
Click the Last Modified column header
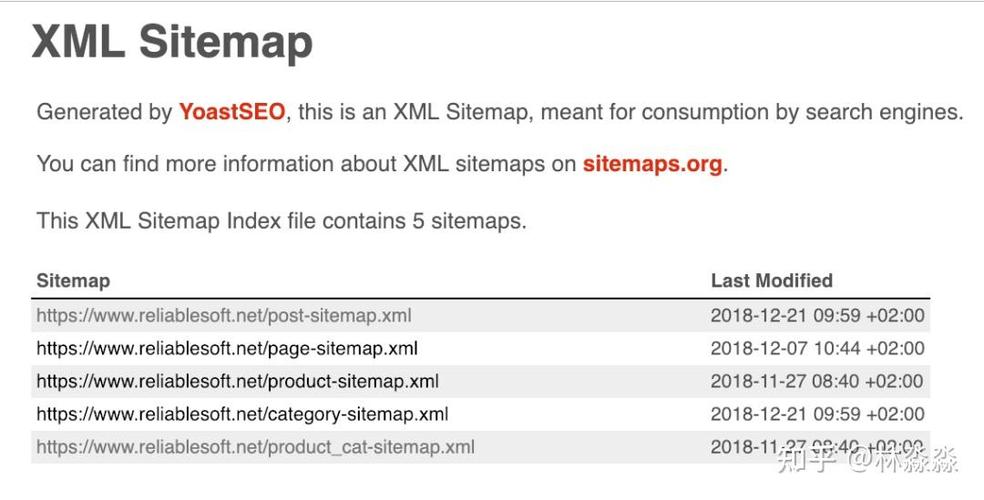click(x=772, y=280)
